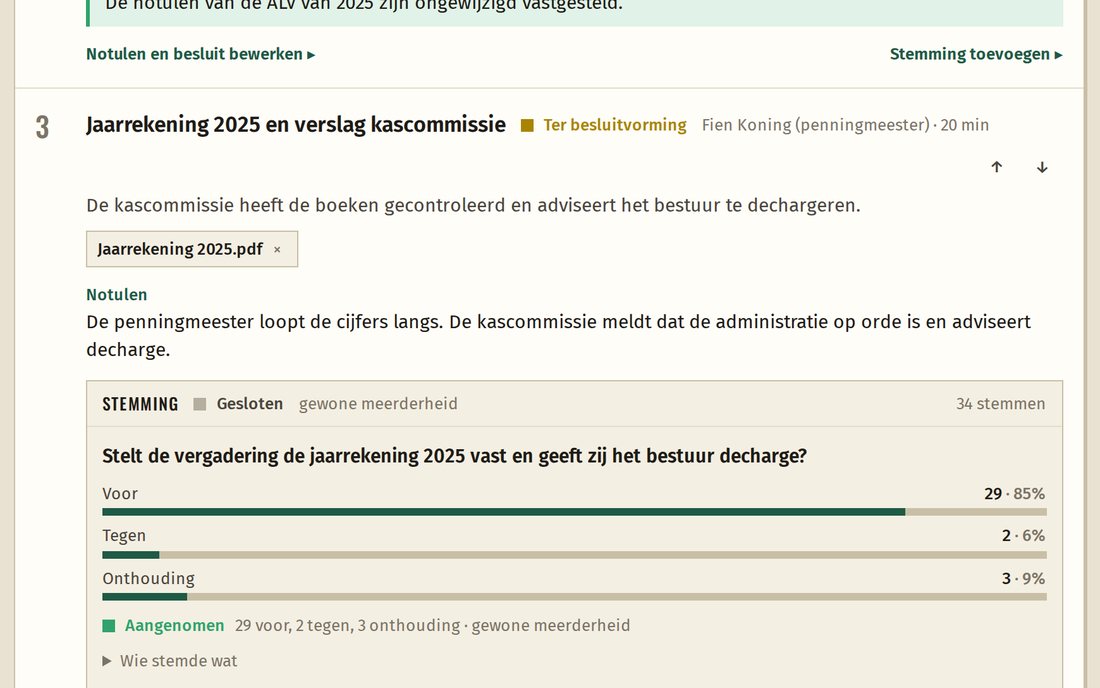Viewport: 1100px width, 688px height.
Task: Click the Voor vote progress bar
Action: tap(575, 512)
